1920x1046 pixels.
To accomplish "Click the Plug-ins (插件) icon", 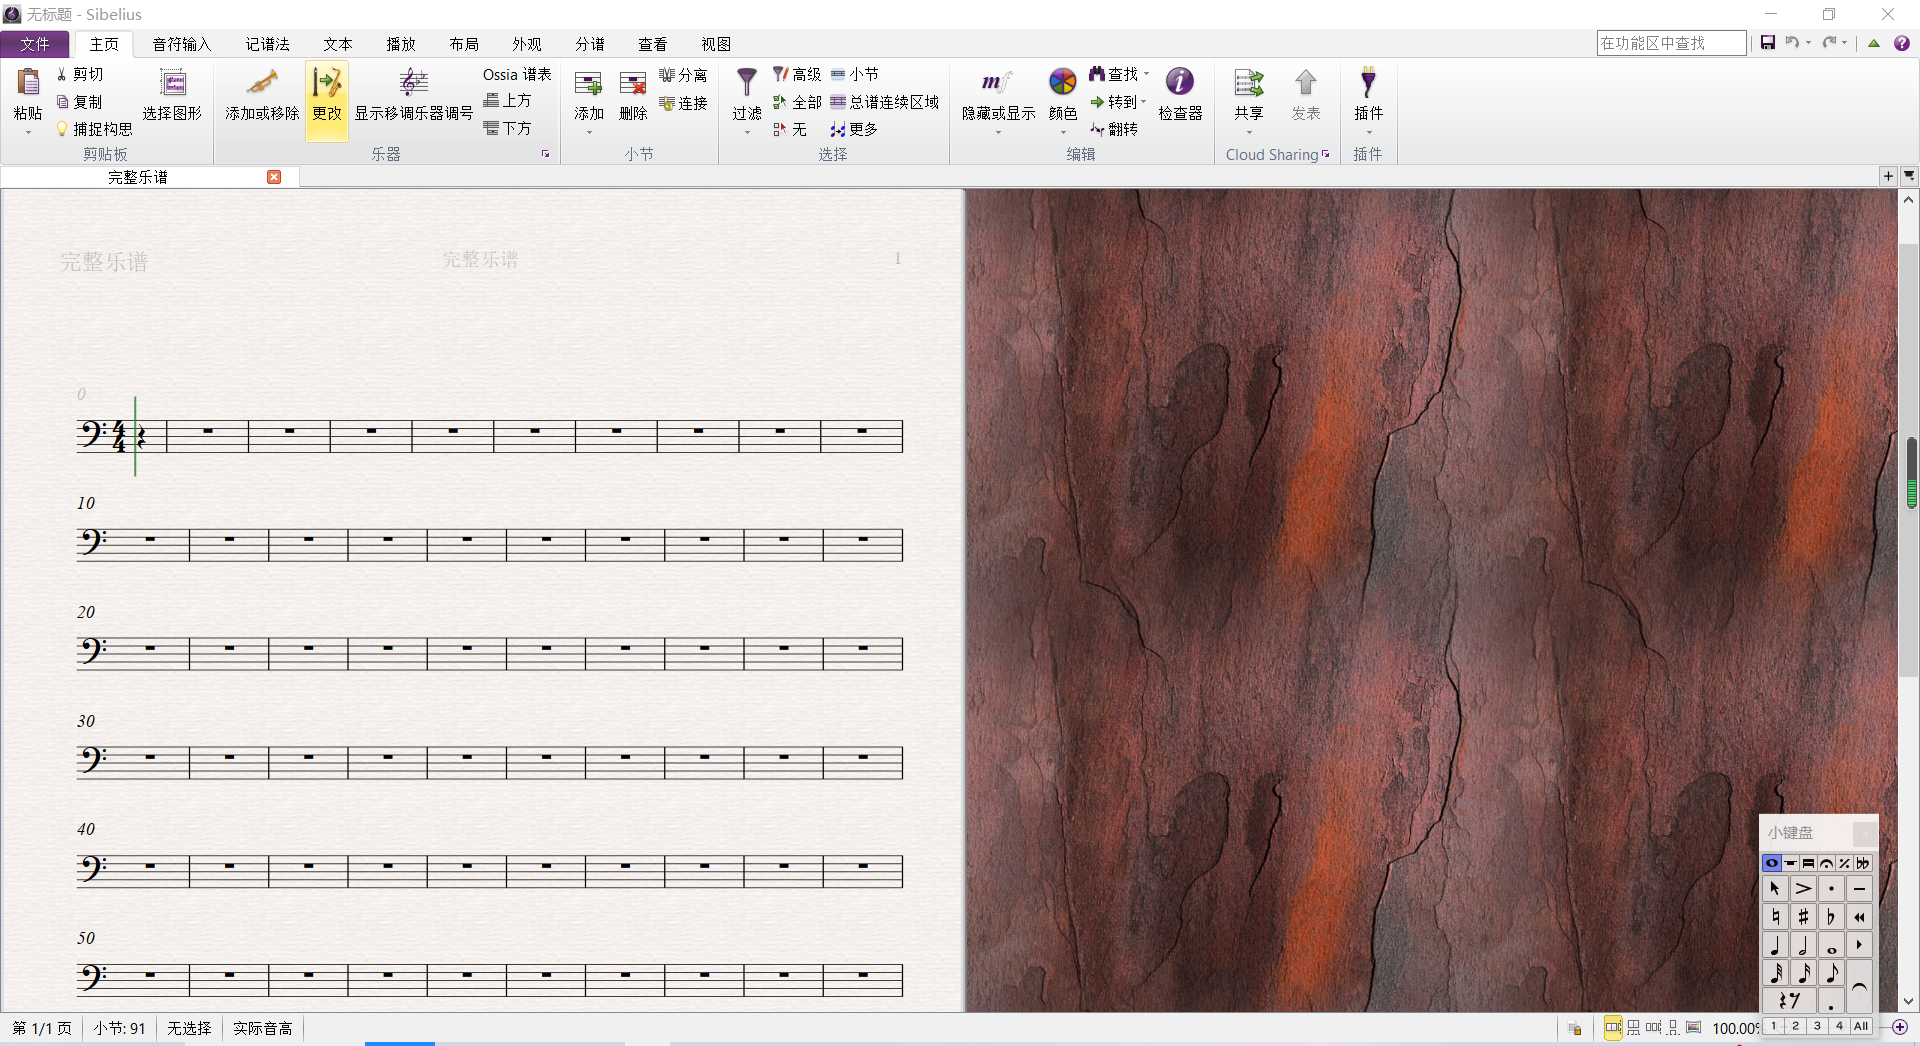I will tap(1368, 83).
